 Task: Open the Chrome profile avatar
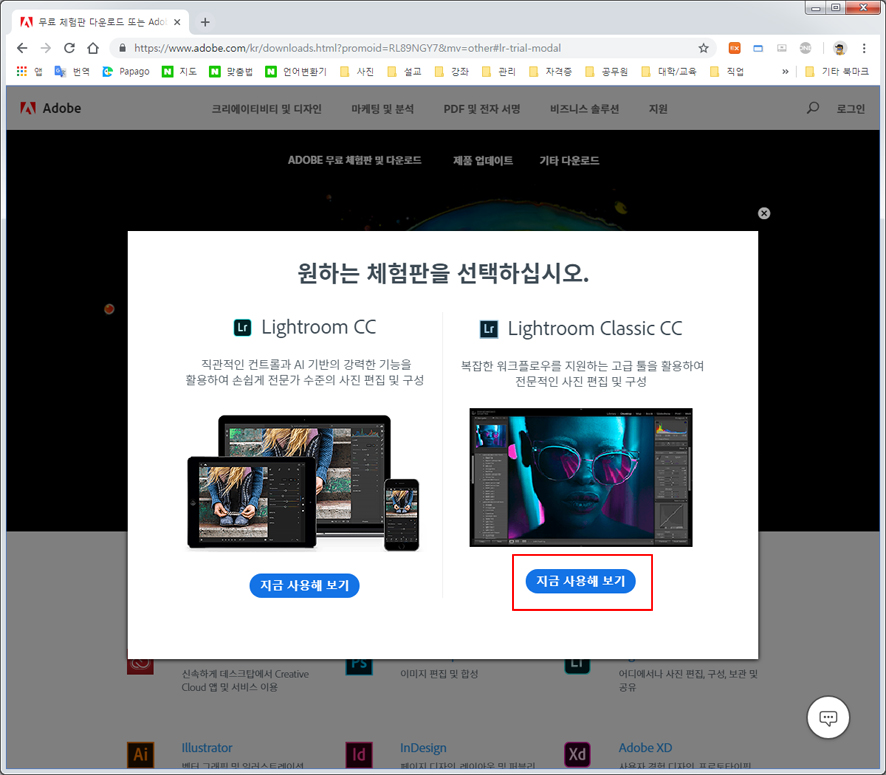[840, 48]
